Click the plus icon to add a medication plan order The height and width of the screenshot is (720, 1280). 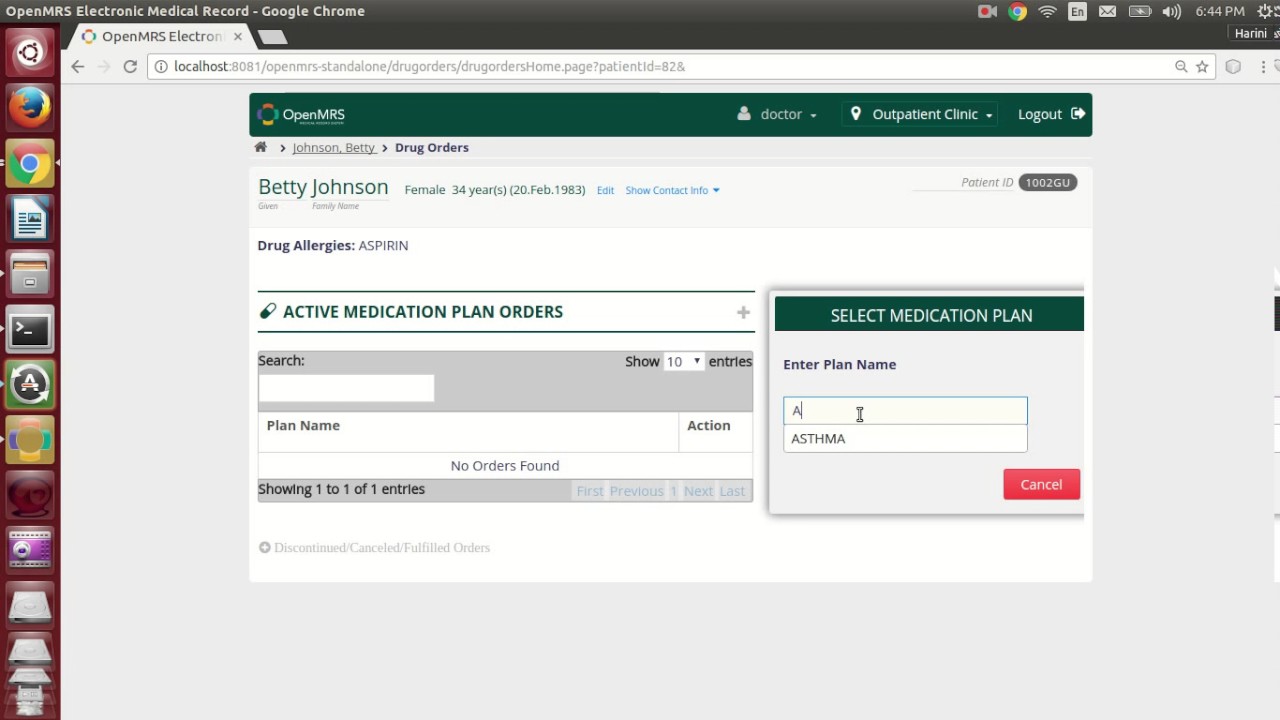tap(743, 312)
